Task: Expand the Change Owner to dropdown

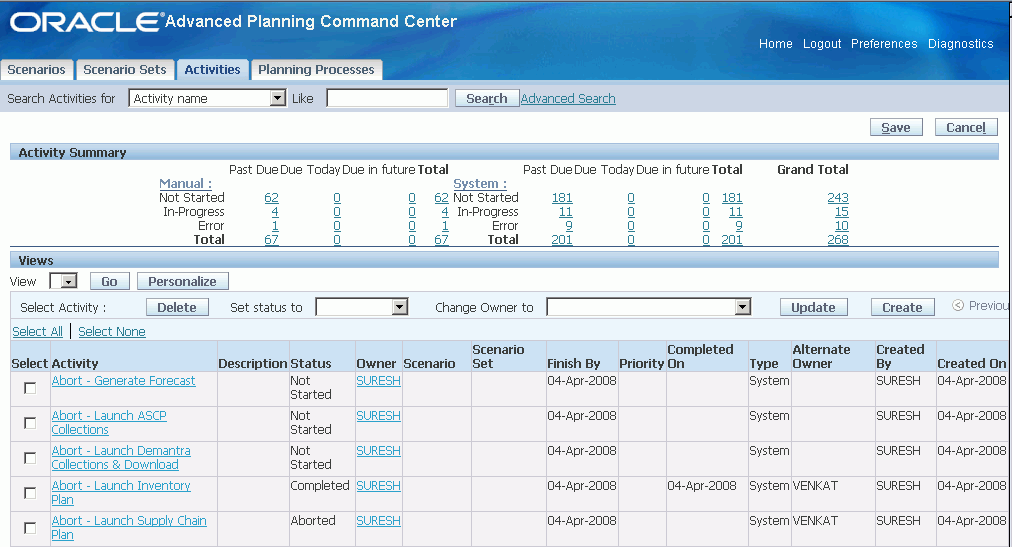Action: point(649,307)
